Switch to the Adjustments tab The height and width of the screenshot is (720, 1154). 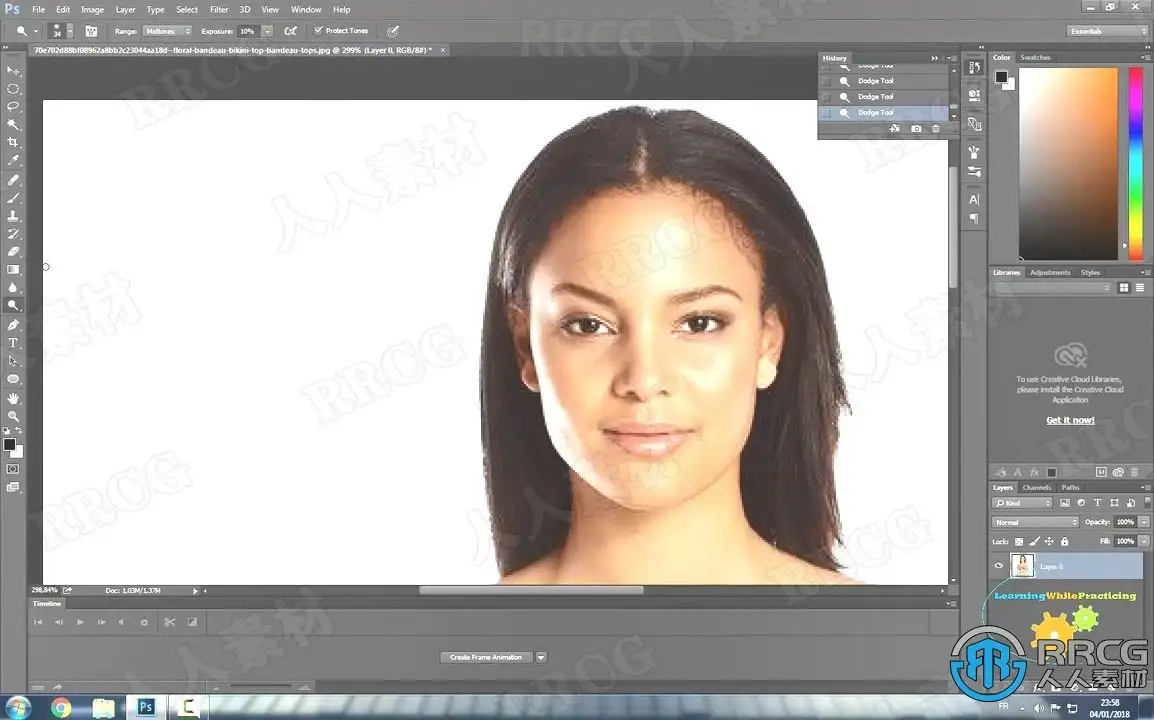[1050, 272]
